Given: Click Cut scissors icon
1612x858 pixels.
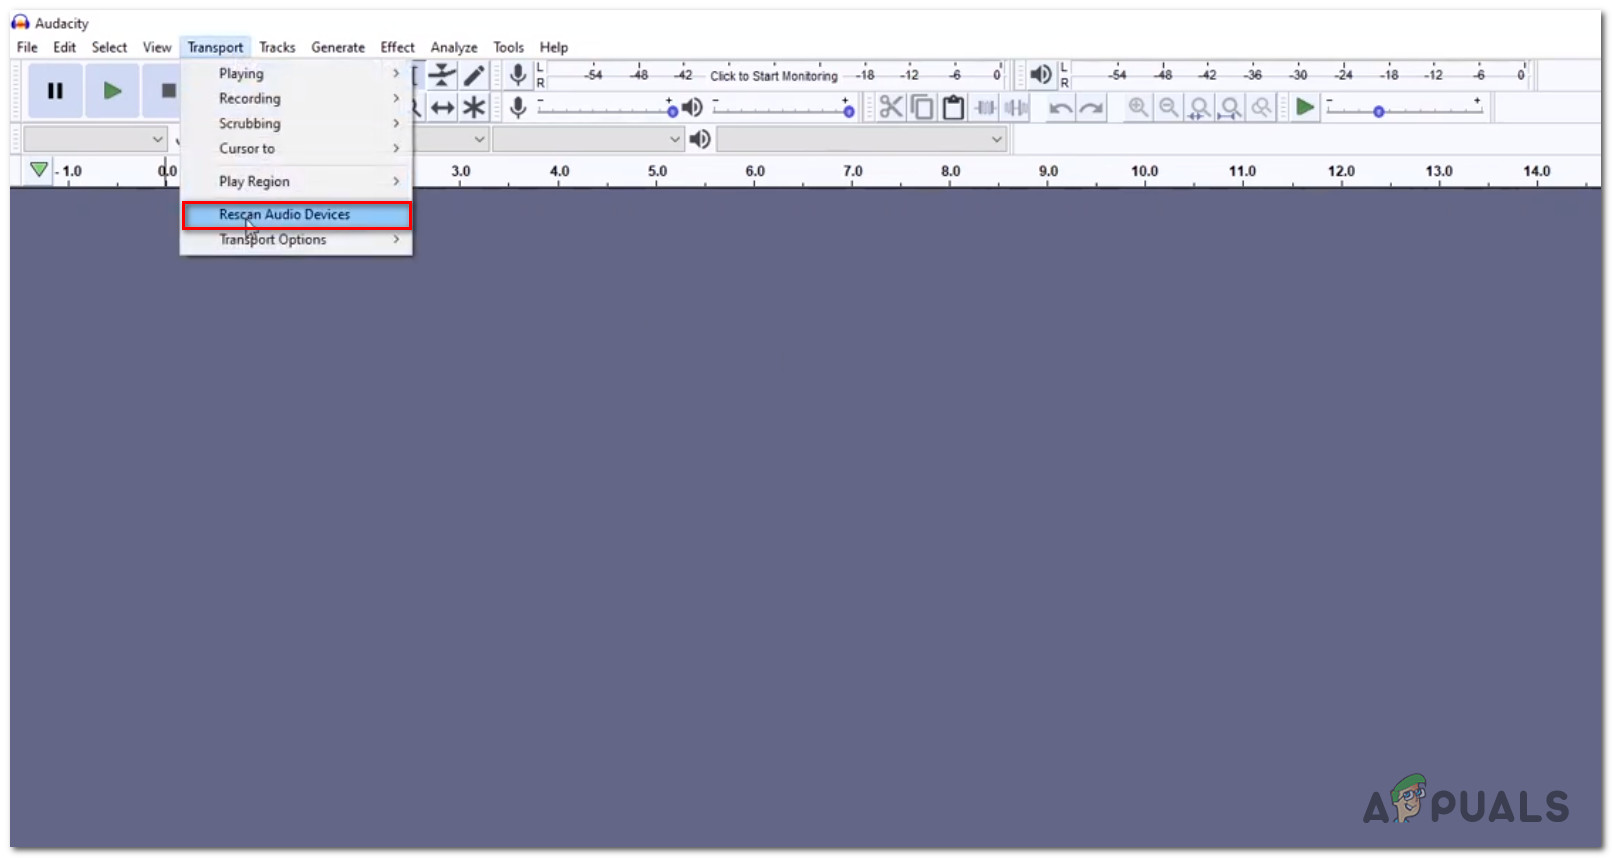Looking at the screenshot, I should (891, 107).
